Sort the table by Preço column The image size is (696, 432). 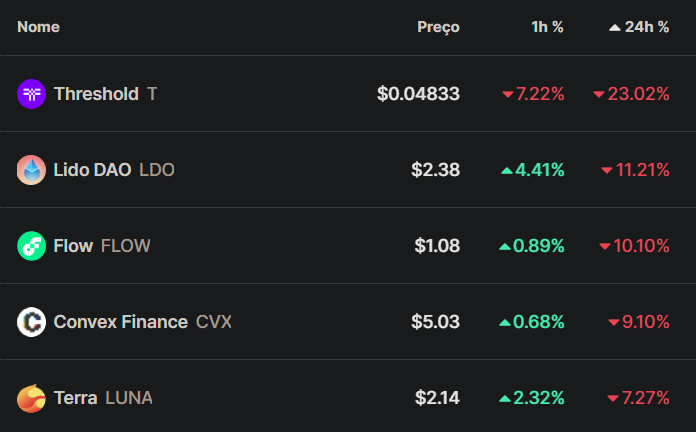point(438,27)
